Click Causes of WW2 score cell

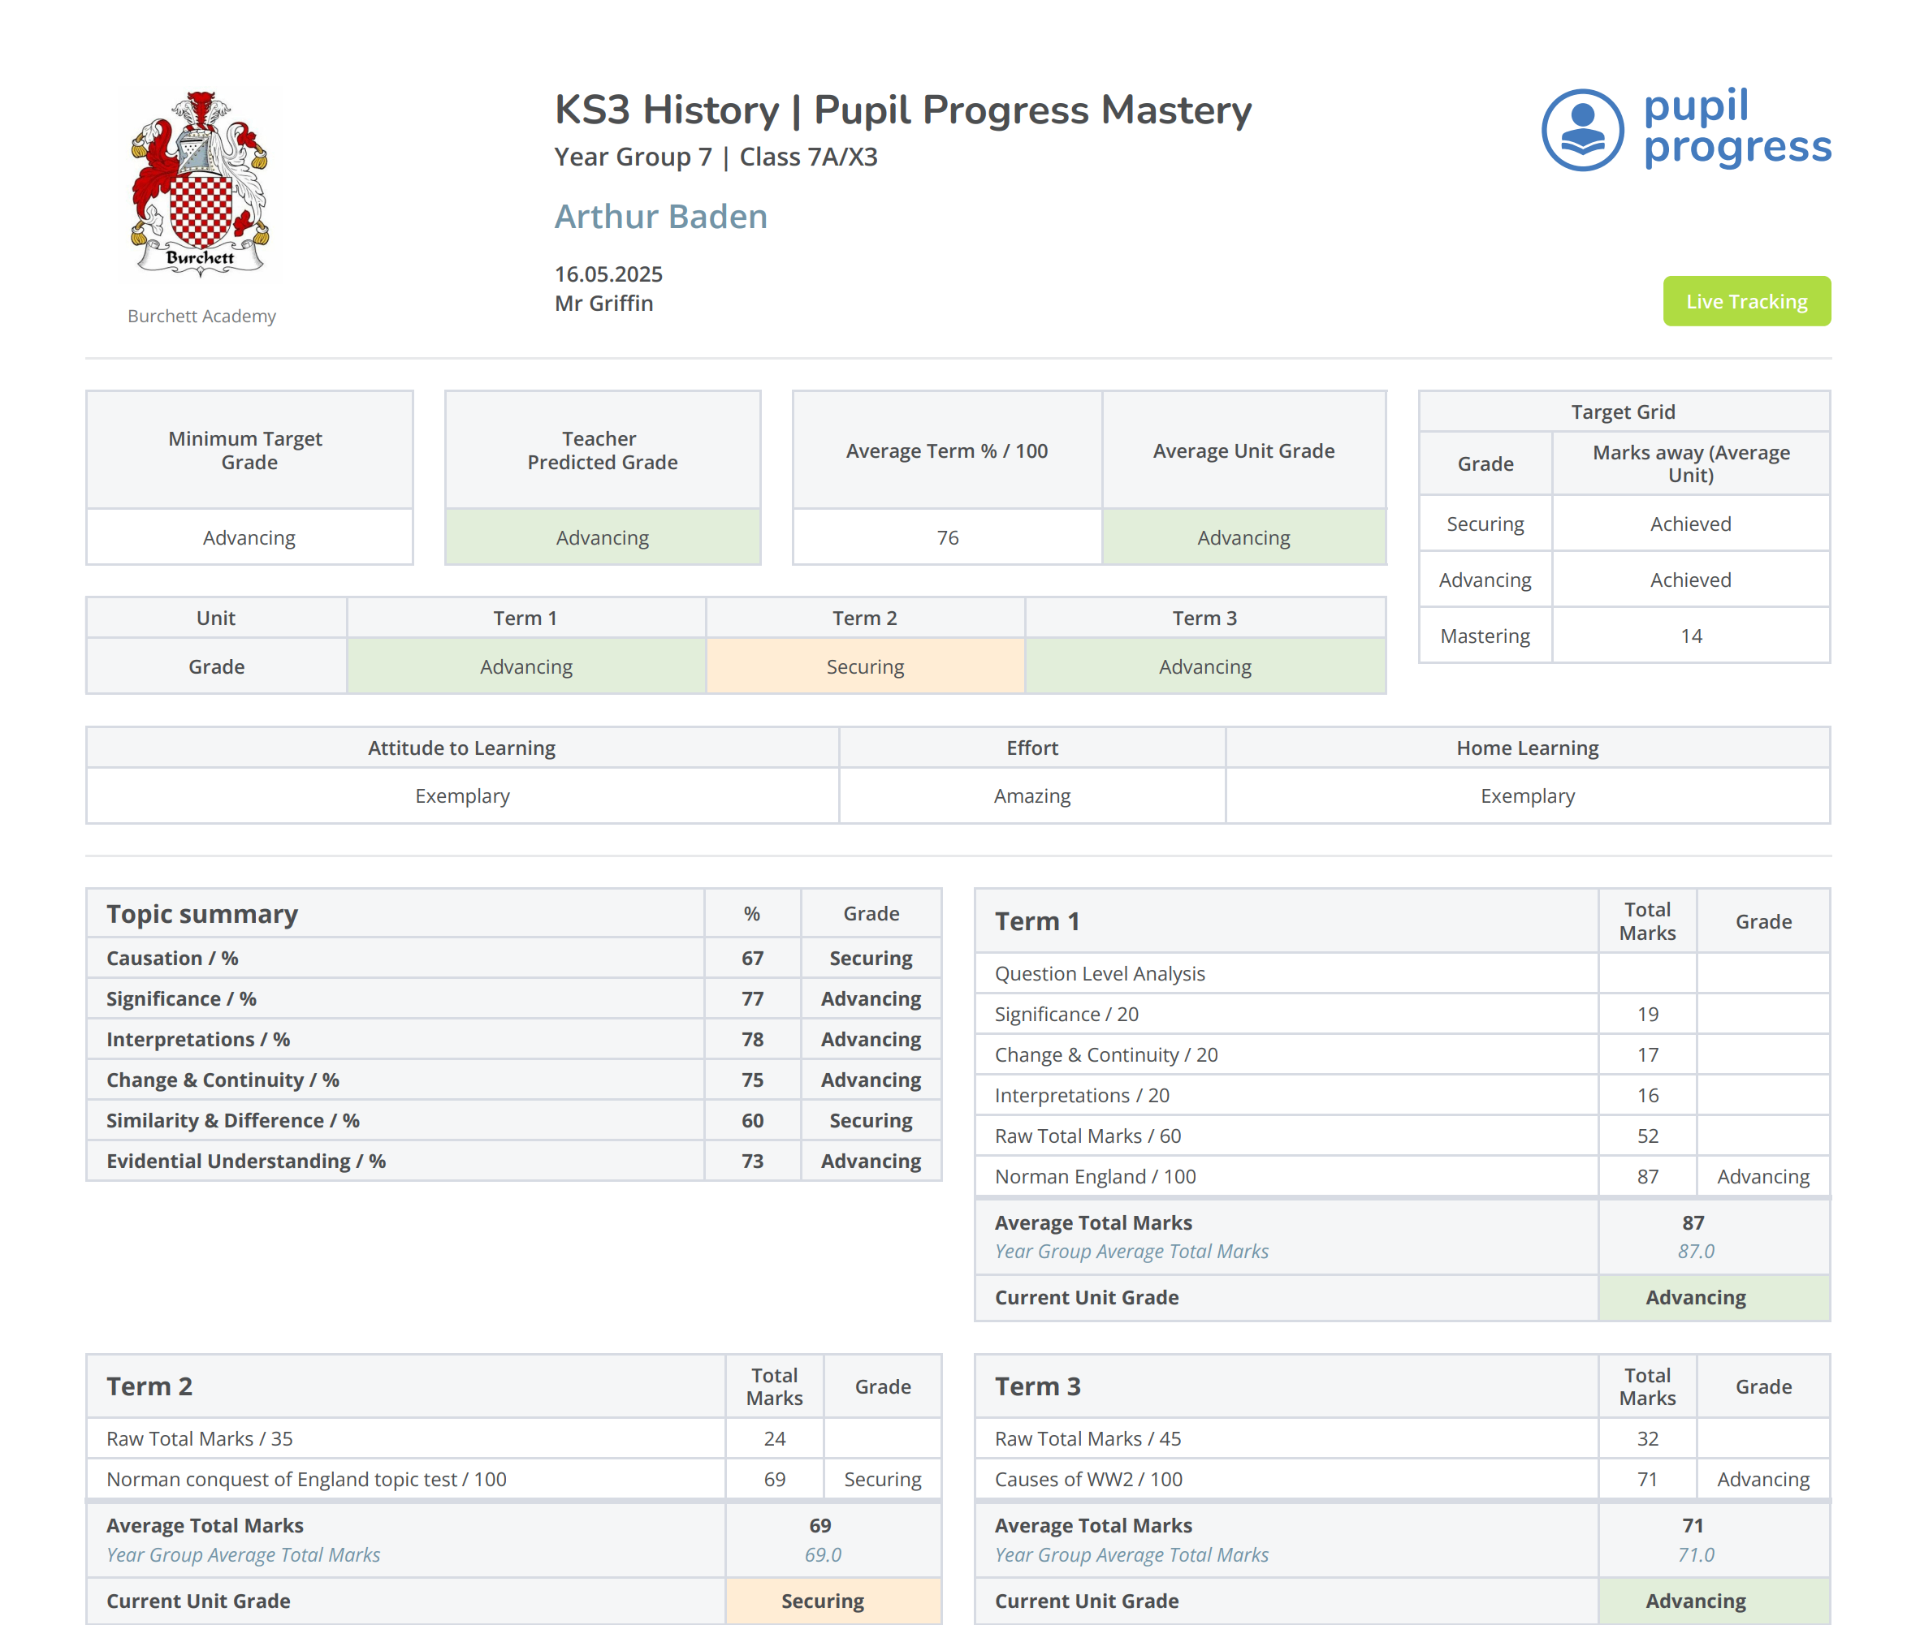(1646, 1479)
